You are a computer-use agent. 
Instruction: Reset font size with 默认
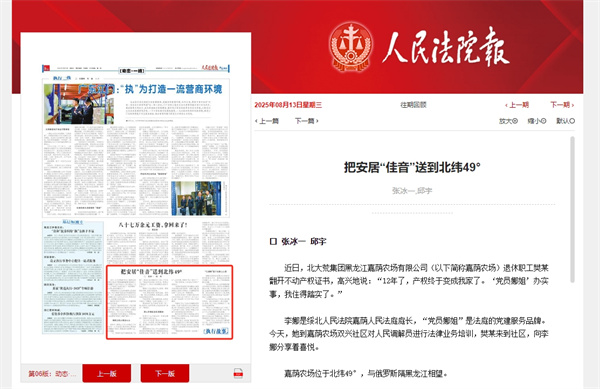(566, 121)
